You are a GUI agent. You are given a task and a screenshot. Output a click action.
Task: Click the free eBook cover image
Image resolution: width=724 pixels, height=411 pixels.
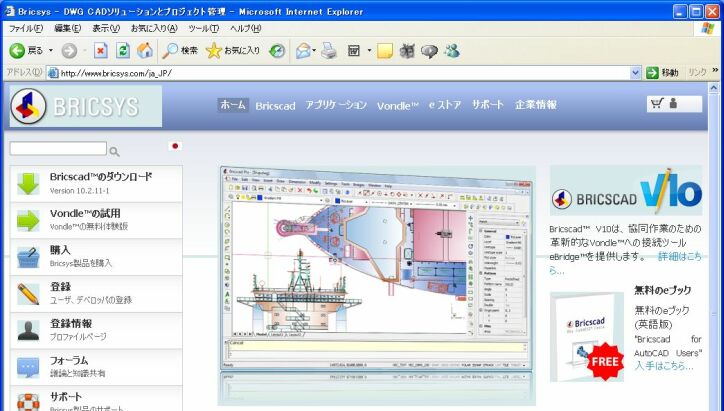pos(587,337)
